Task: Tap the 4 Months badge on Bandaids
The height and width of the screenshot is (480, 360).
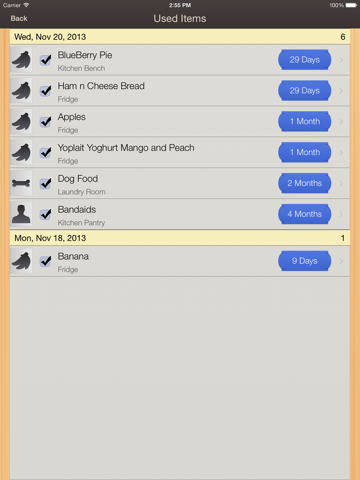Action: click(x=305, y=214)
